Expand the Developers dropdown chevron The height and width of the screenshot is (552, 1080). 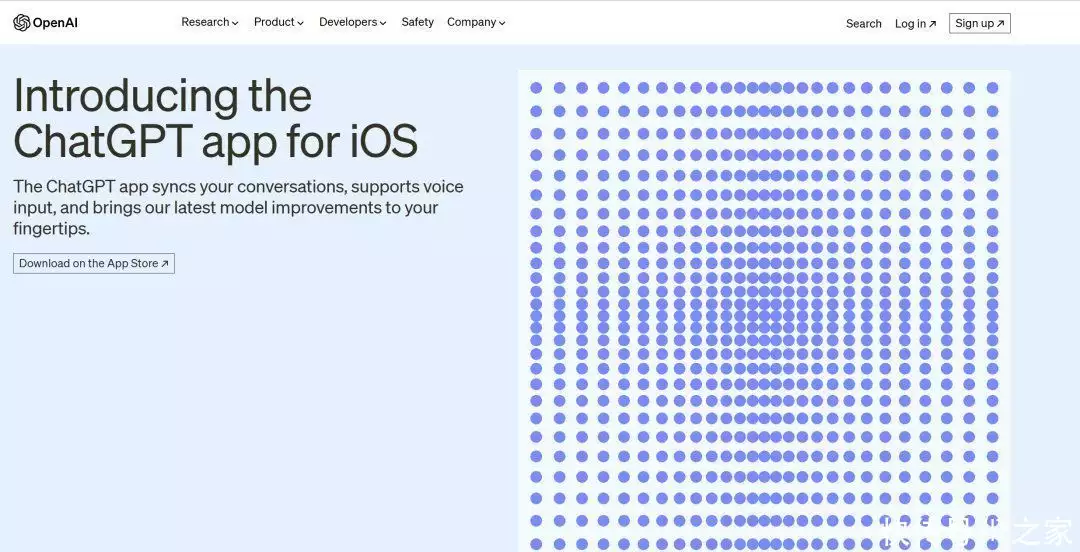click(383, 23)
